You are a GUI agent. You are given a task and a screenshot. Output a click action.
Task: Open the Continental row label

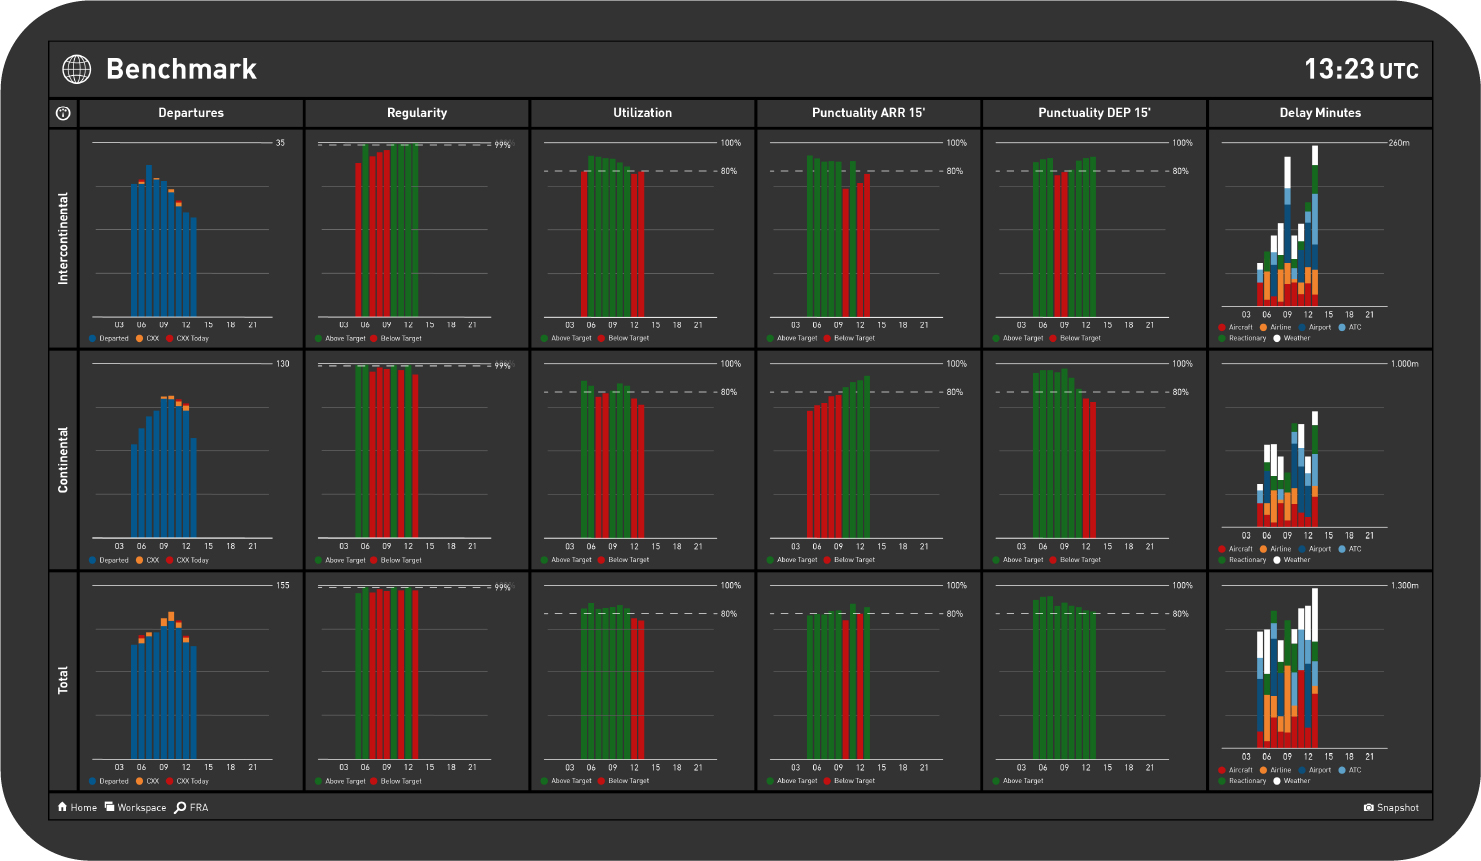pos(63,460)
